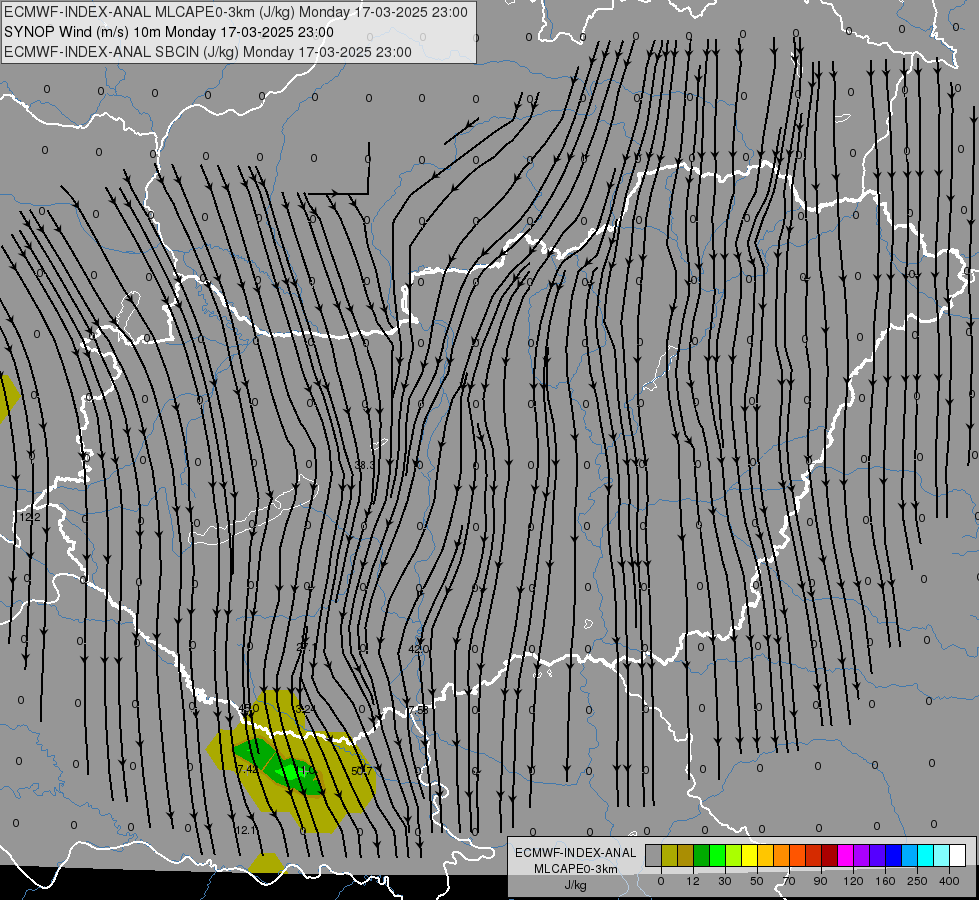Pick the magenta legend swatch

pos(845,855)
